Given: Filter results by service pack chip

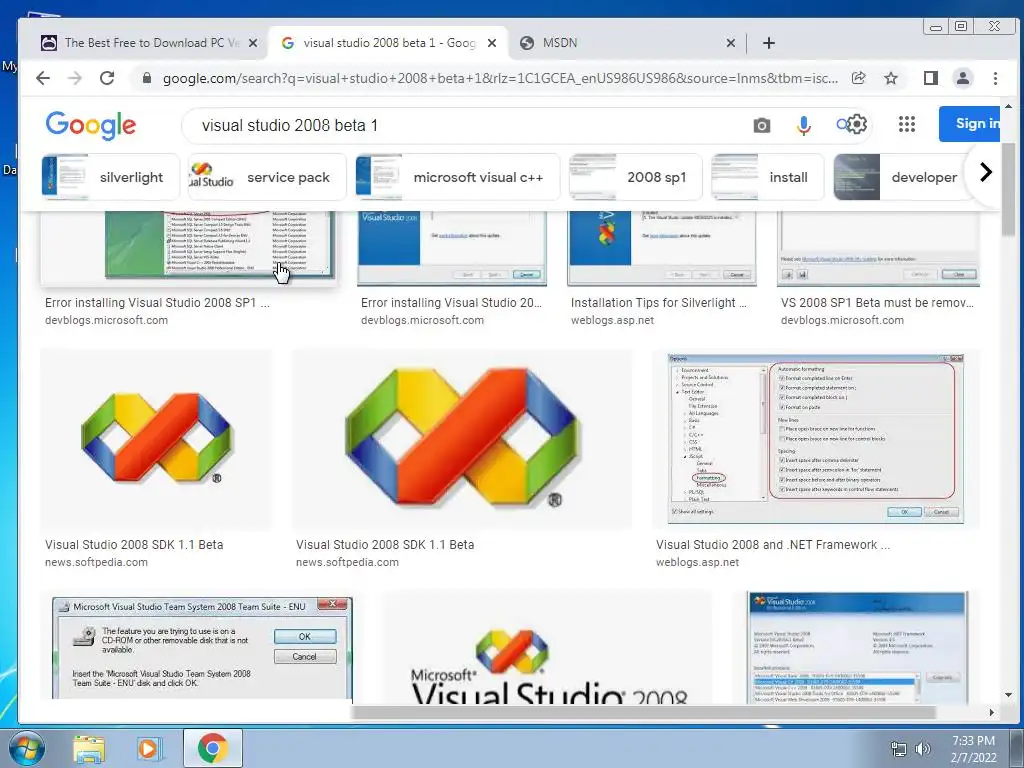Looking at the screenshot, I should click(x=267, y=177).
